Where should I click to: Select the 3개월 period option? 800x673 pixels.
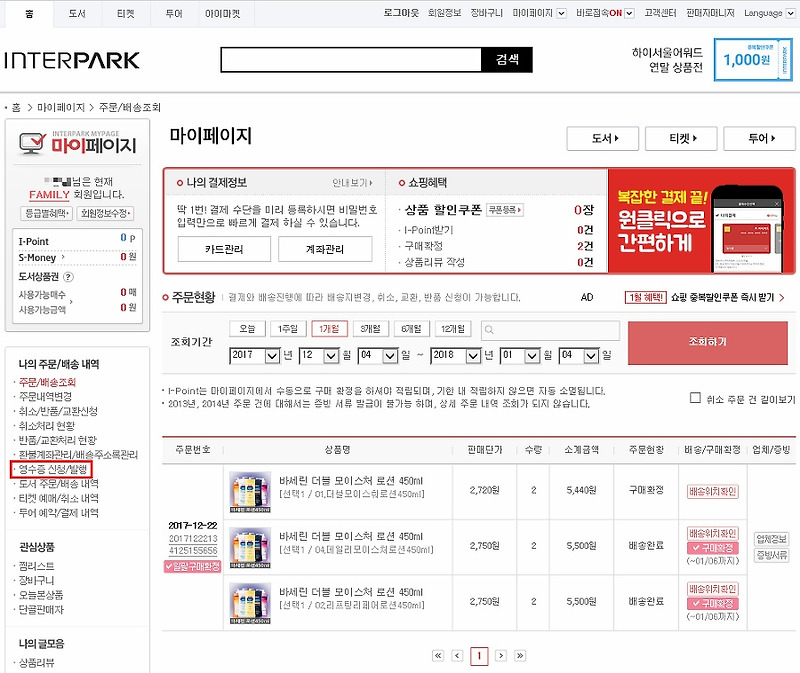tap(370, 329)
